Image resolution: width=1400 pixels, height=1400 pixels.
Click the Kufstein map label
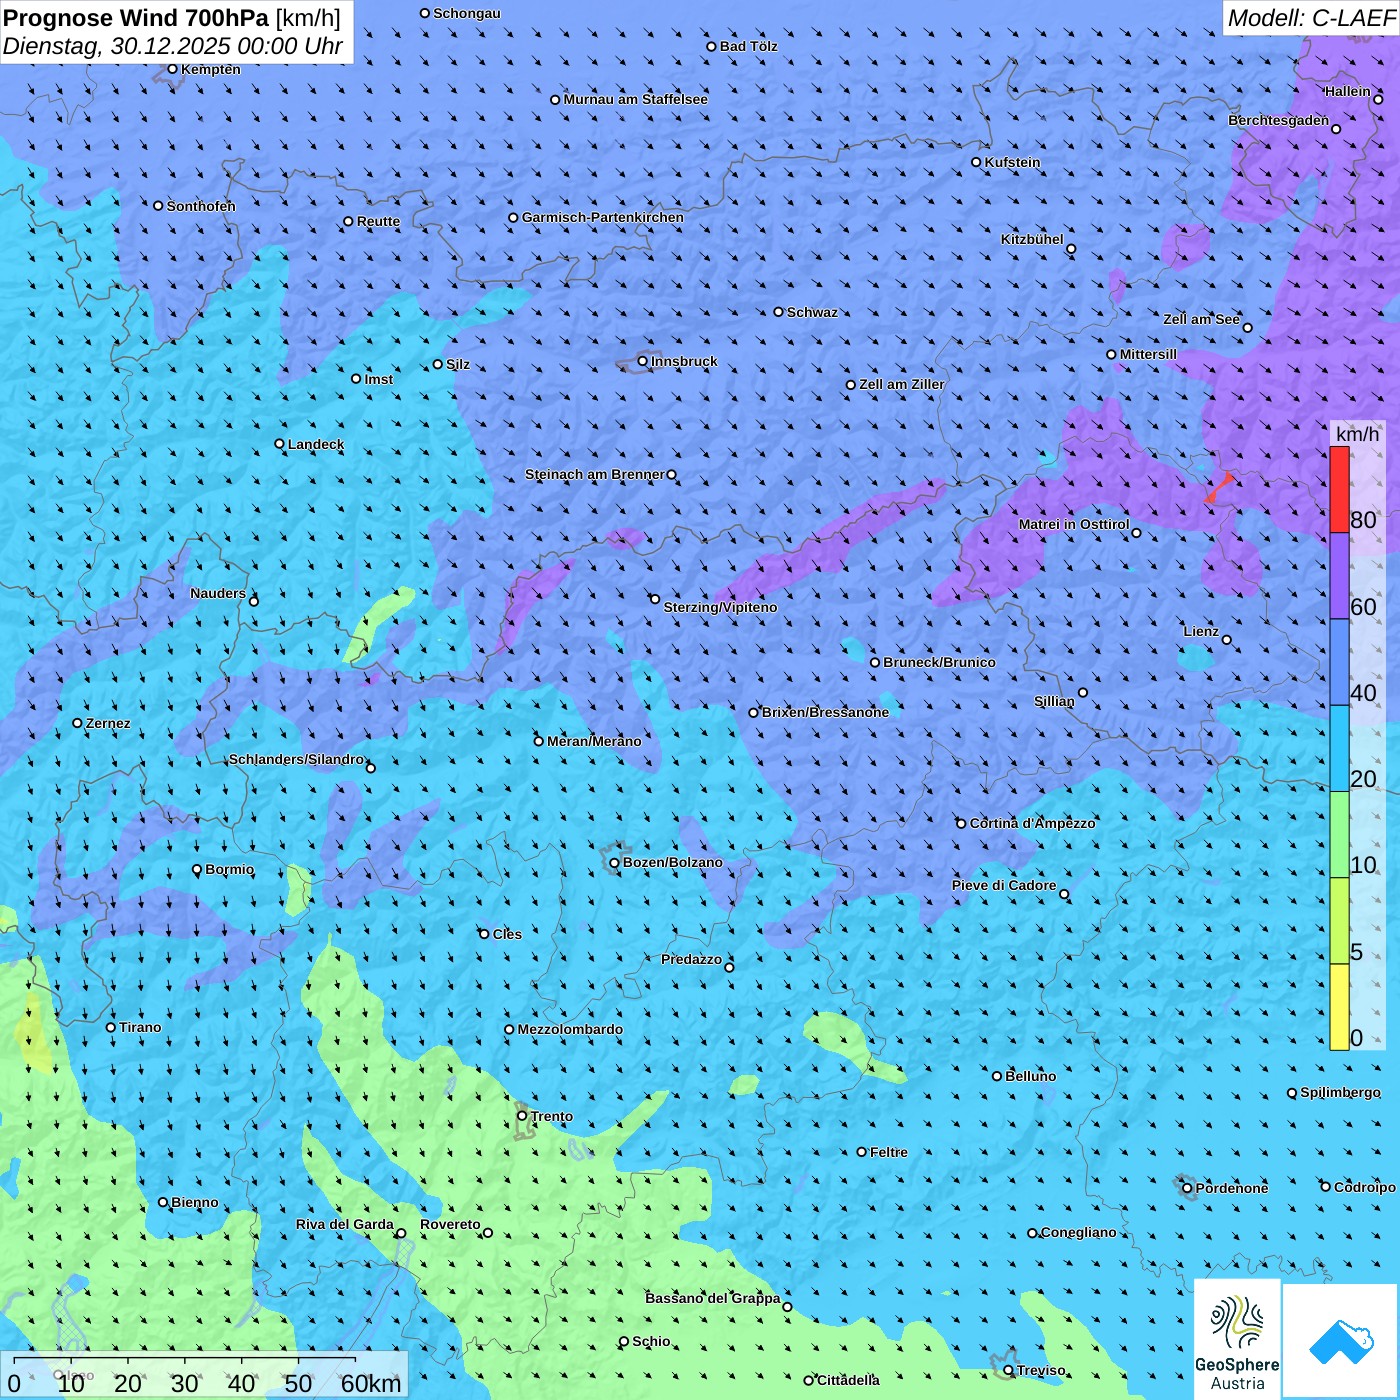coord(1012,162)
